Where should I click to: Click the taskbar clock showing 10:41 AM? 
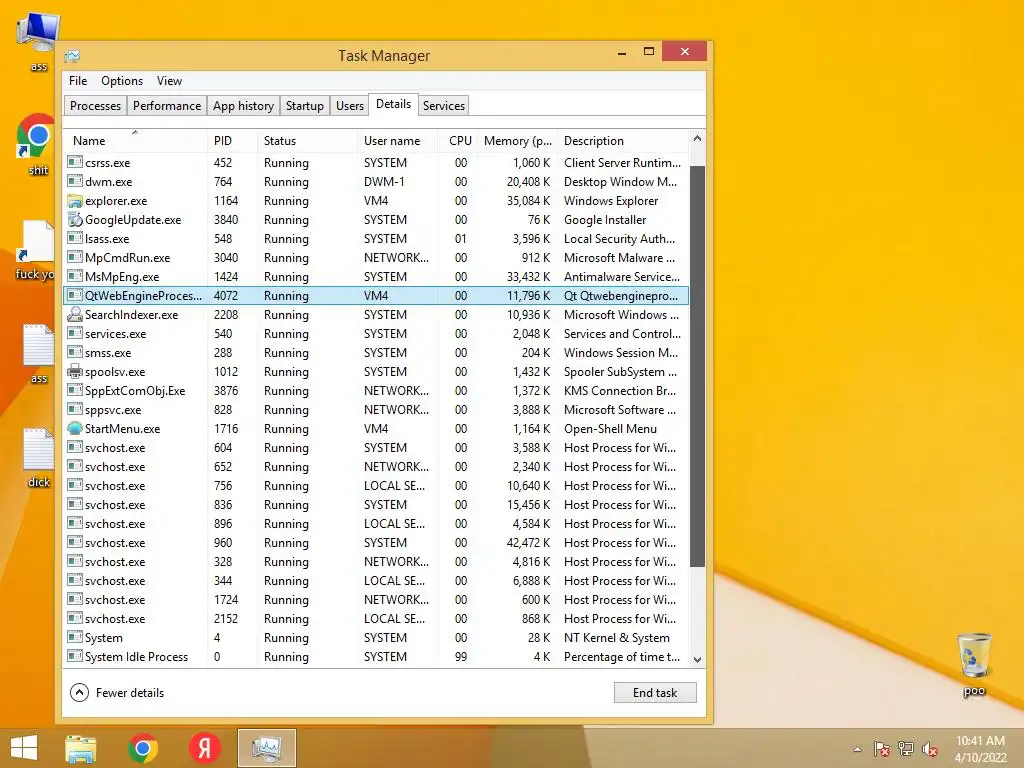coord(980,741)
